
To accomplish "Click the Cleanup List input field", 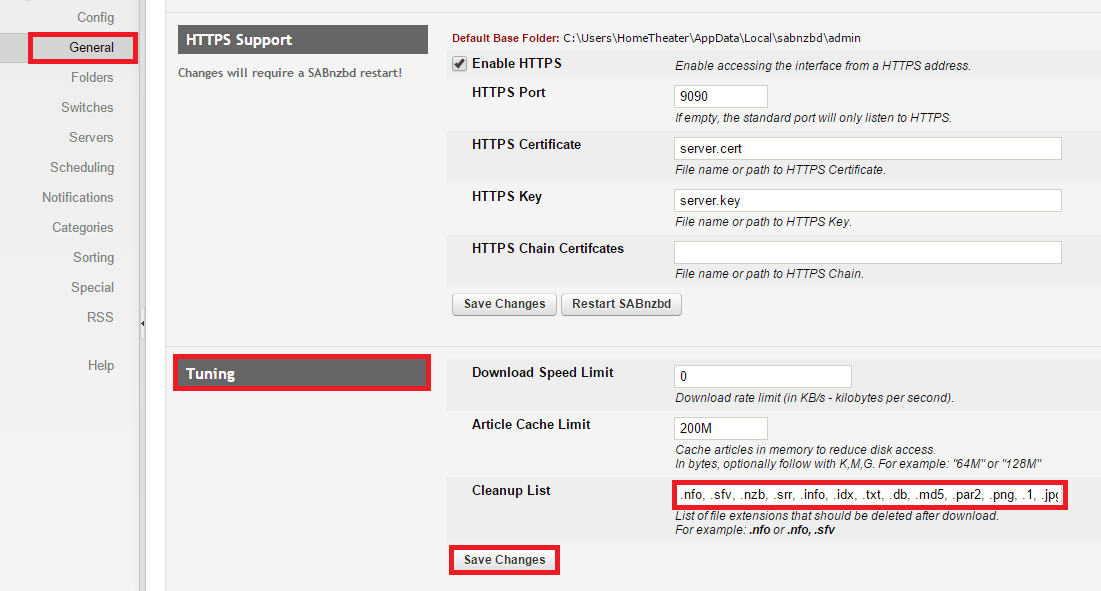I will click(869, 495).
